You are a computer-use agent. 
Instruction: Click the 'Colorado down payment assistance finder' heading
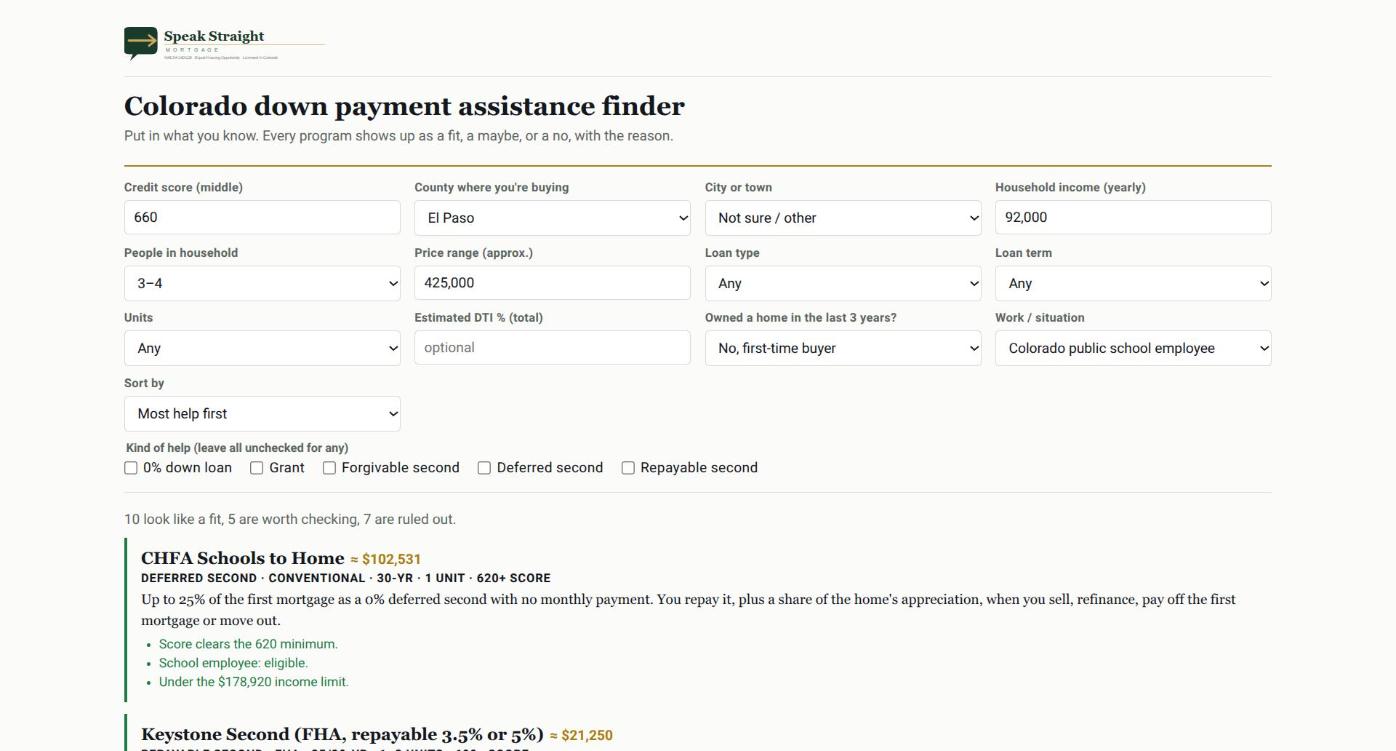click(404, 106)
